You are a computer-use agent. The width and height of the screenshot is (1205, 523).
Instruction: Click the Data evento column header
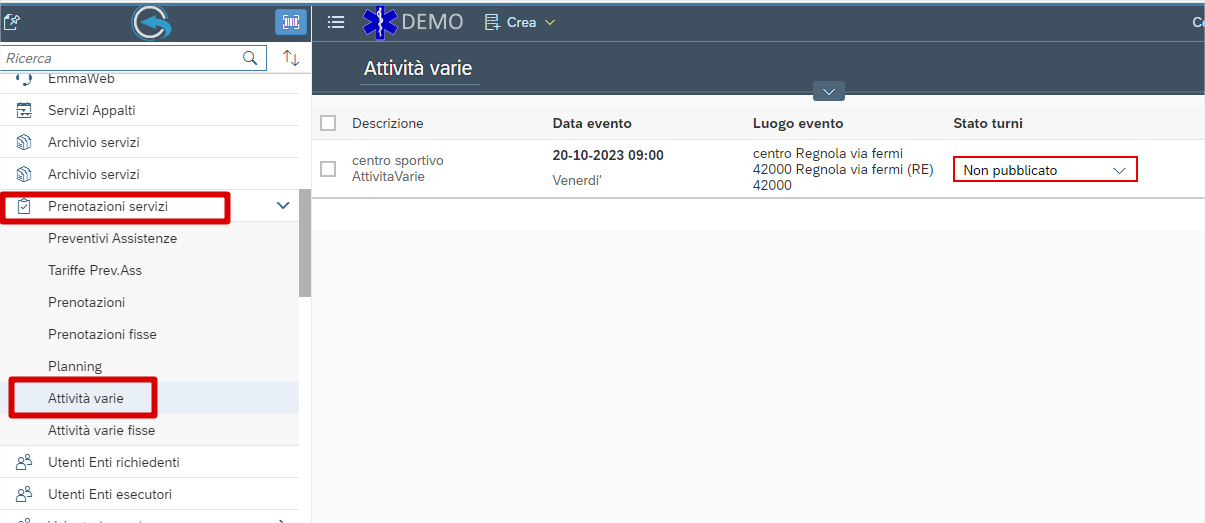pyautogui.click(x=592, y=123)
